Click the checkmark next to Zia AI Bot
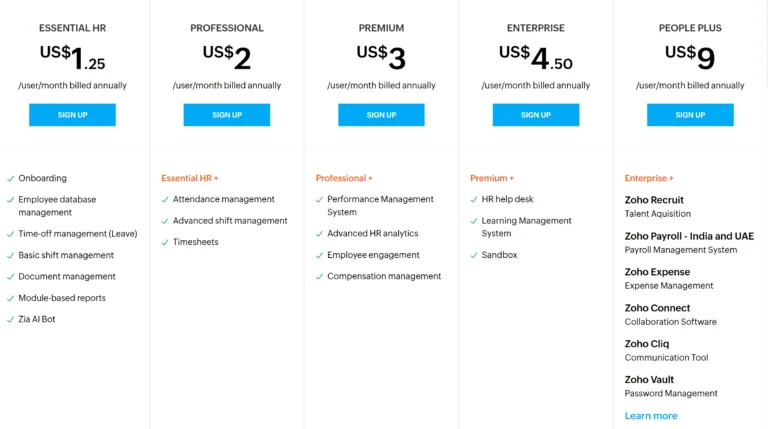The height and width of the screenshot is (429, 768). 10,319
